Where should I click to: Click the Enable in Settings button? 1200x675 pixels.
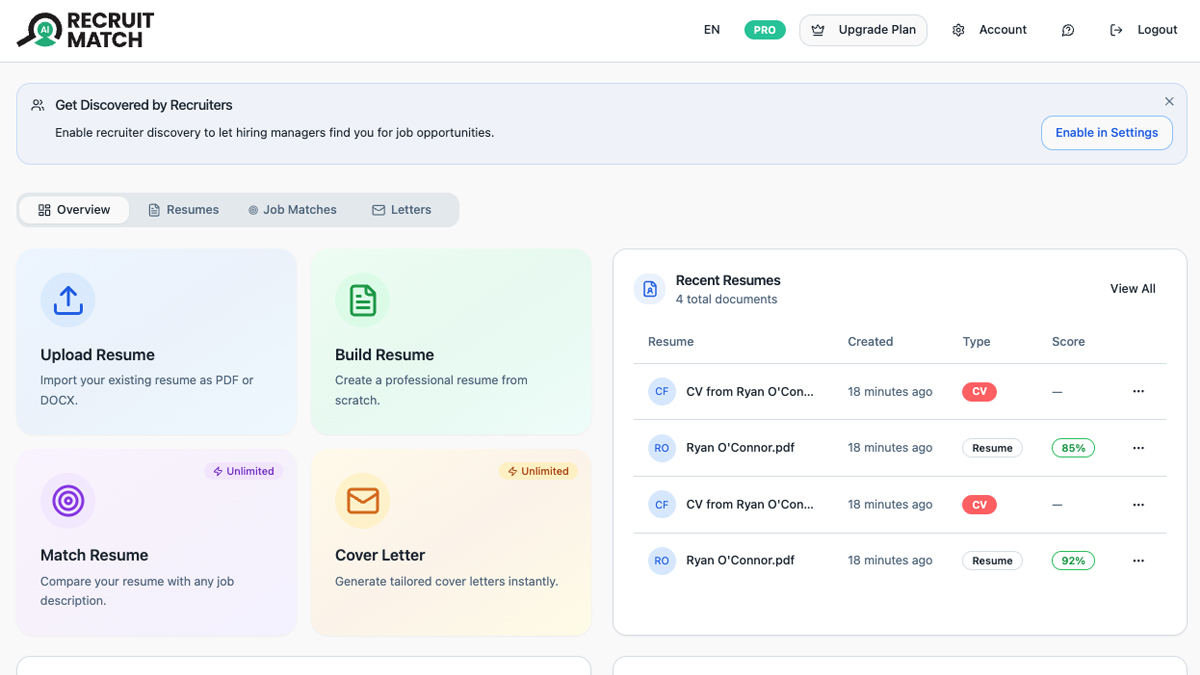coord(1107,132)
